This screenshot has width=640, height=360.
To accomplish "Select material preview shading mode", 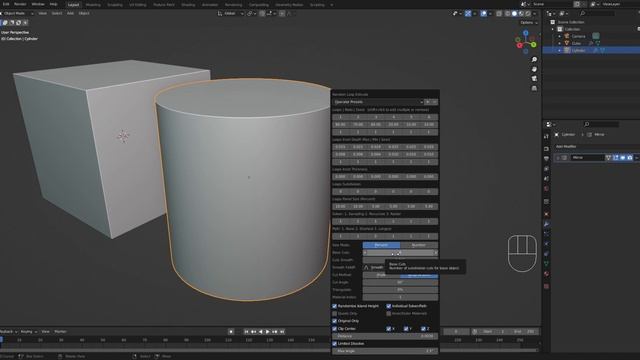I will pos(521,13).
